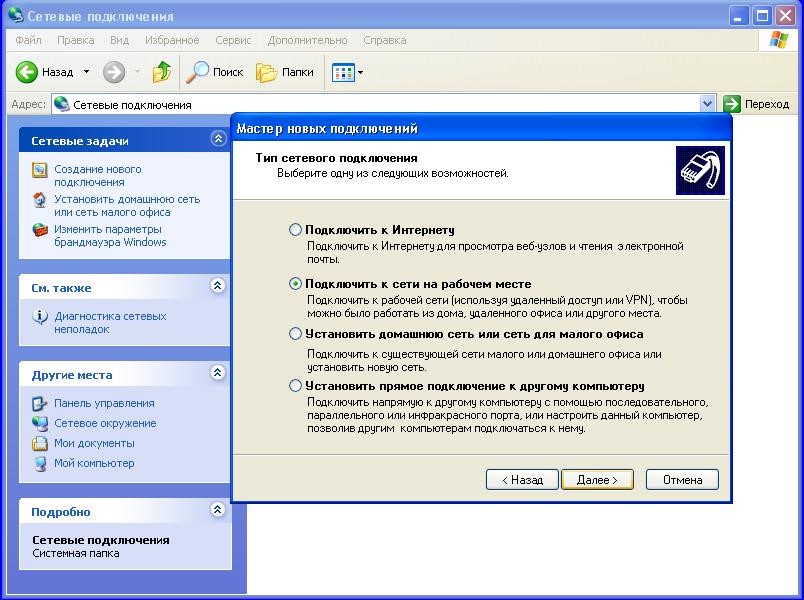Collapse the 'Подробно' panel

tap(218, 509)
